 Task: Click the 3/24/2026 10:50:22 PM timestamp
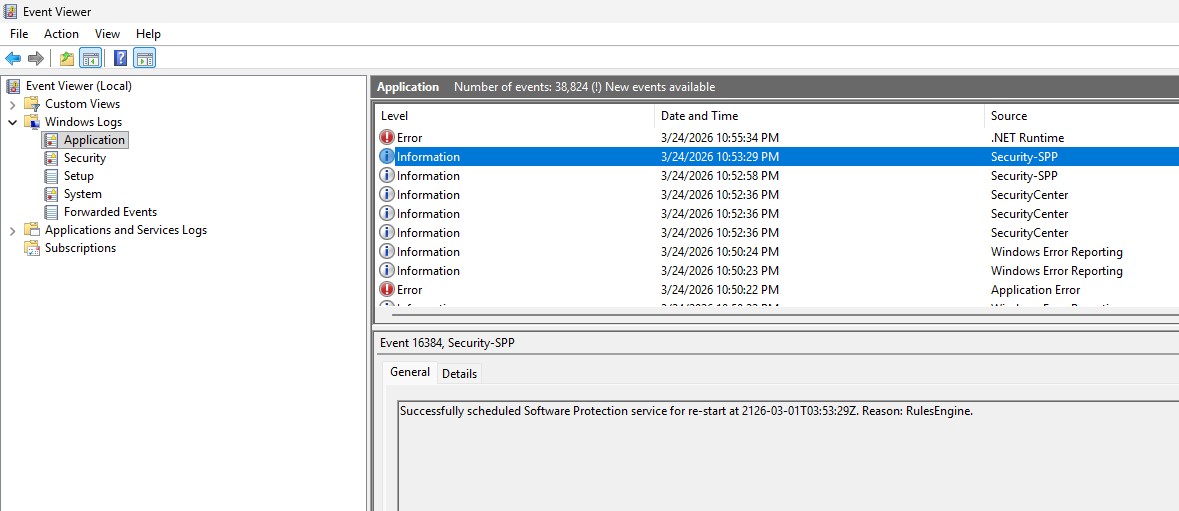(x=720, y=289)
